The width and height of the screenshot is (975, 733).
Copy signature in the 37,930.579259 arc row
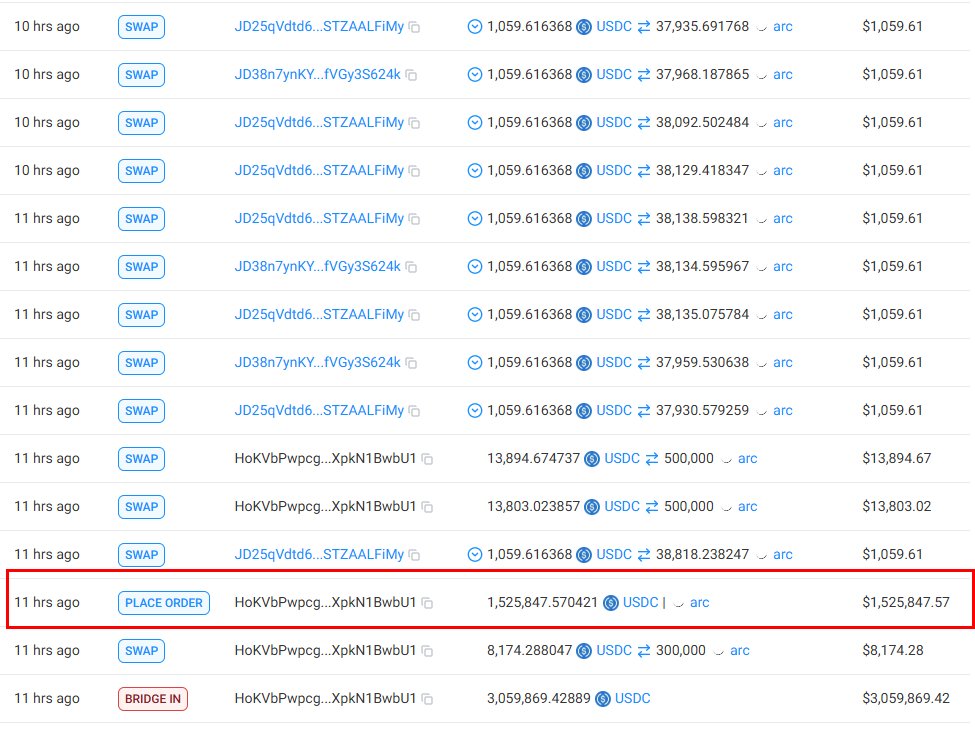tap(414, 411)
